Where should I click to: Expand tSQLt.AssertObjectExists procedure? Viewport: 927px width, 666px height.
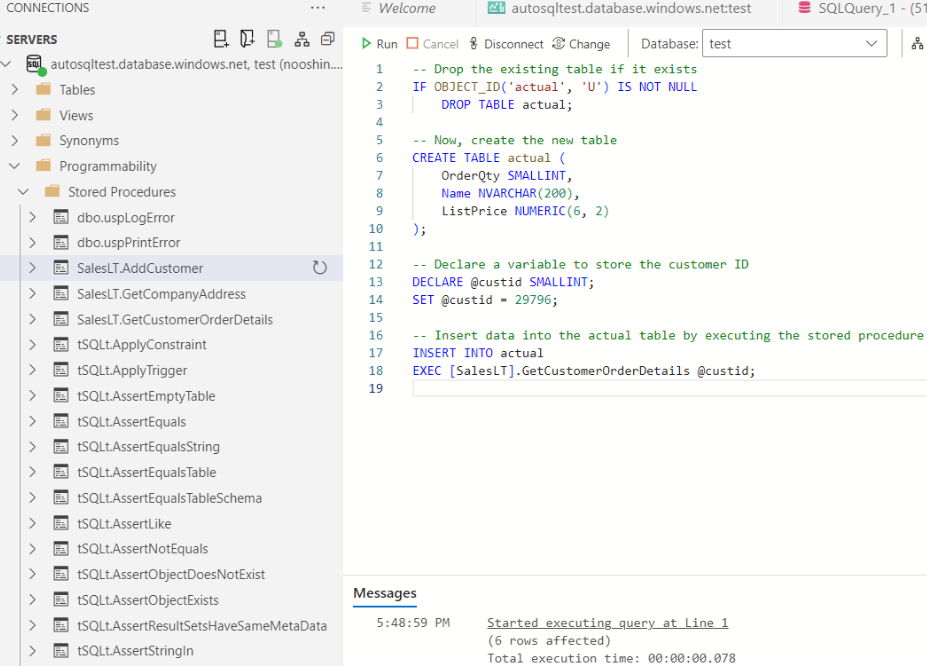33,600
